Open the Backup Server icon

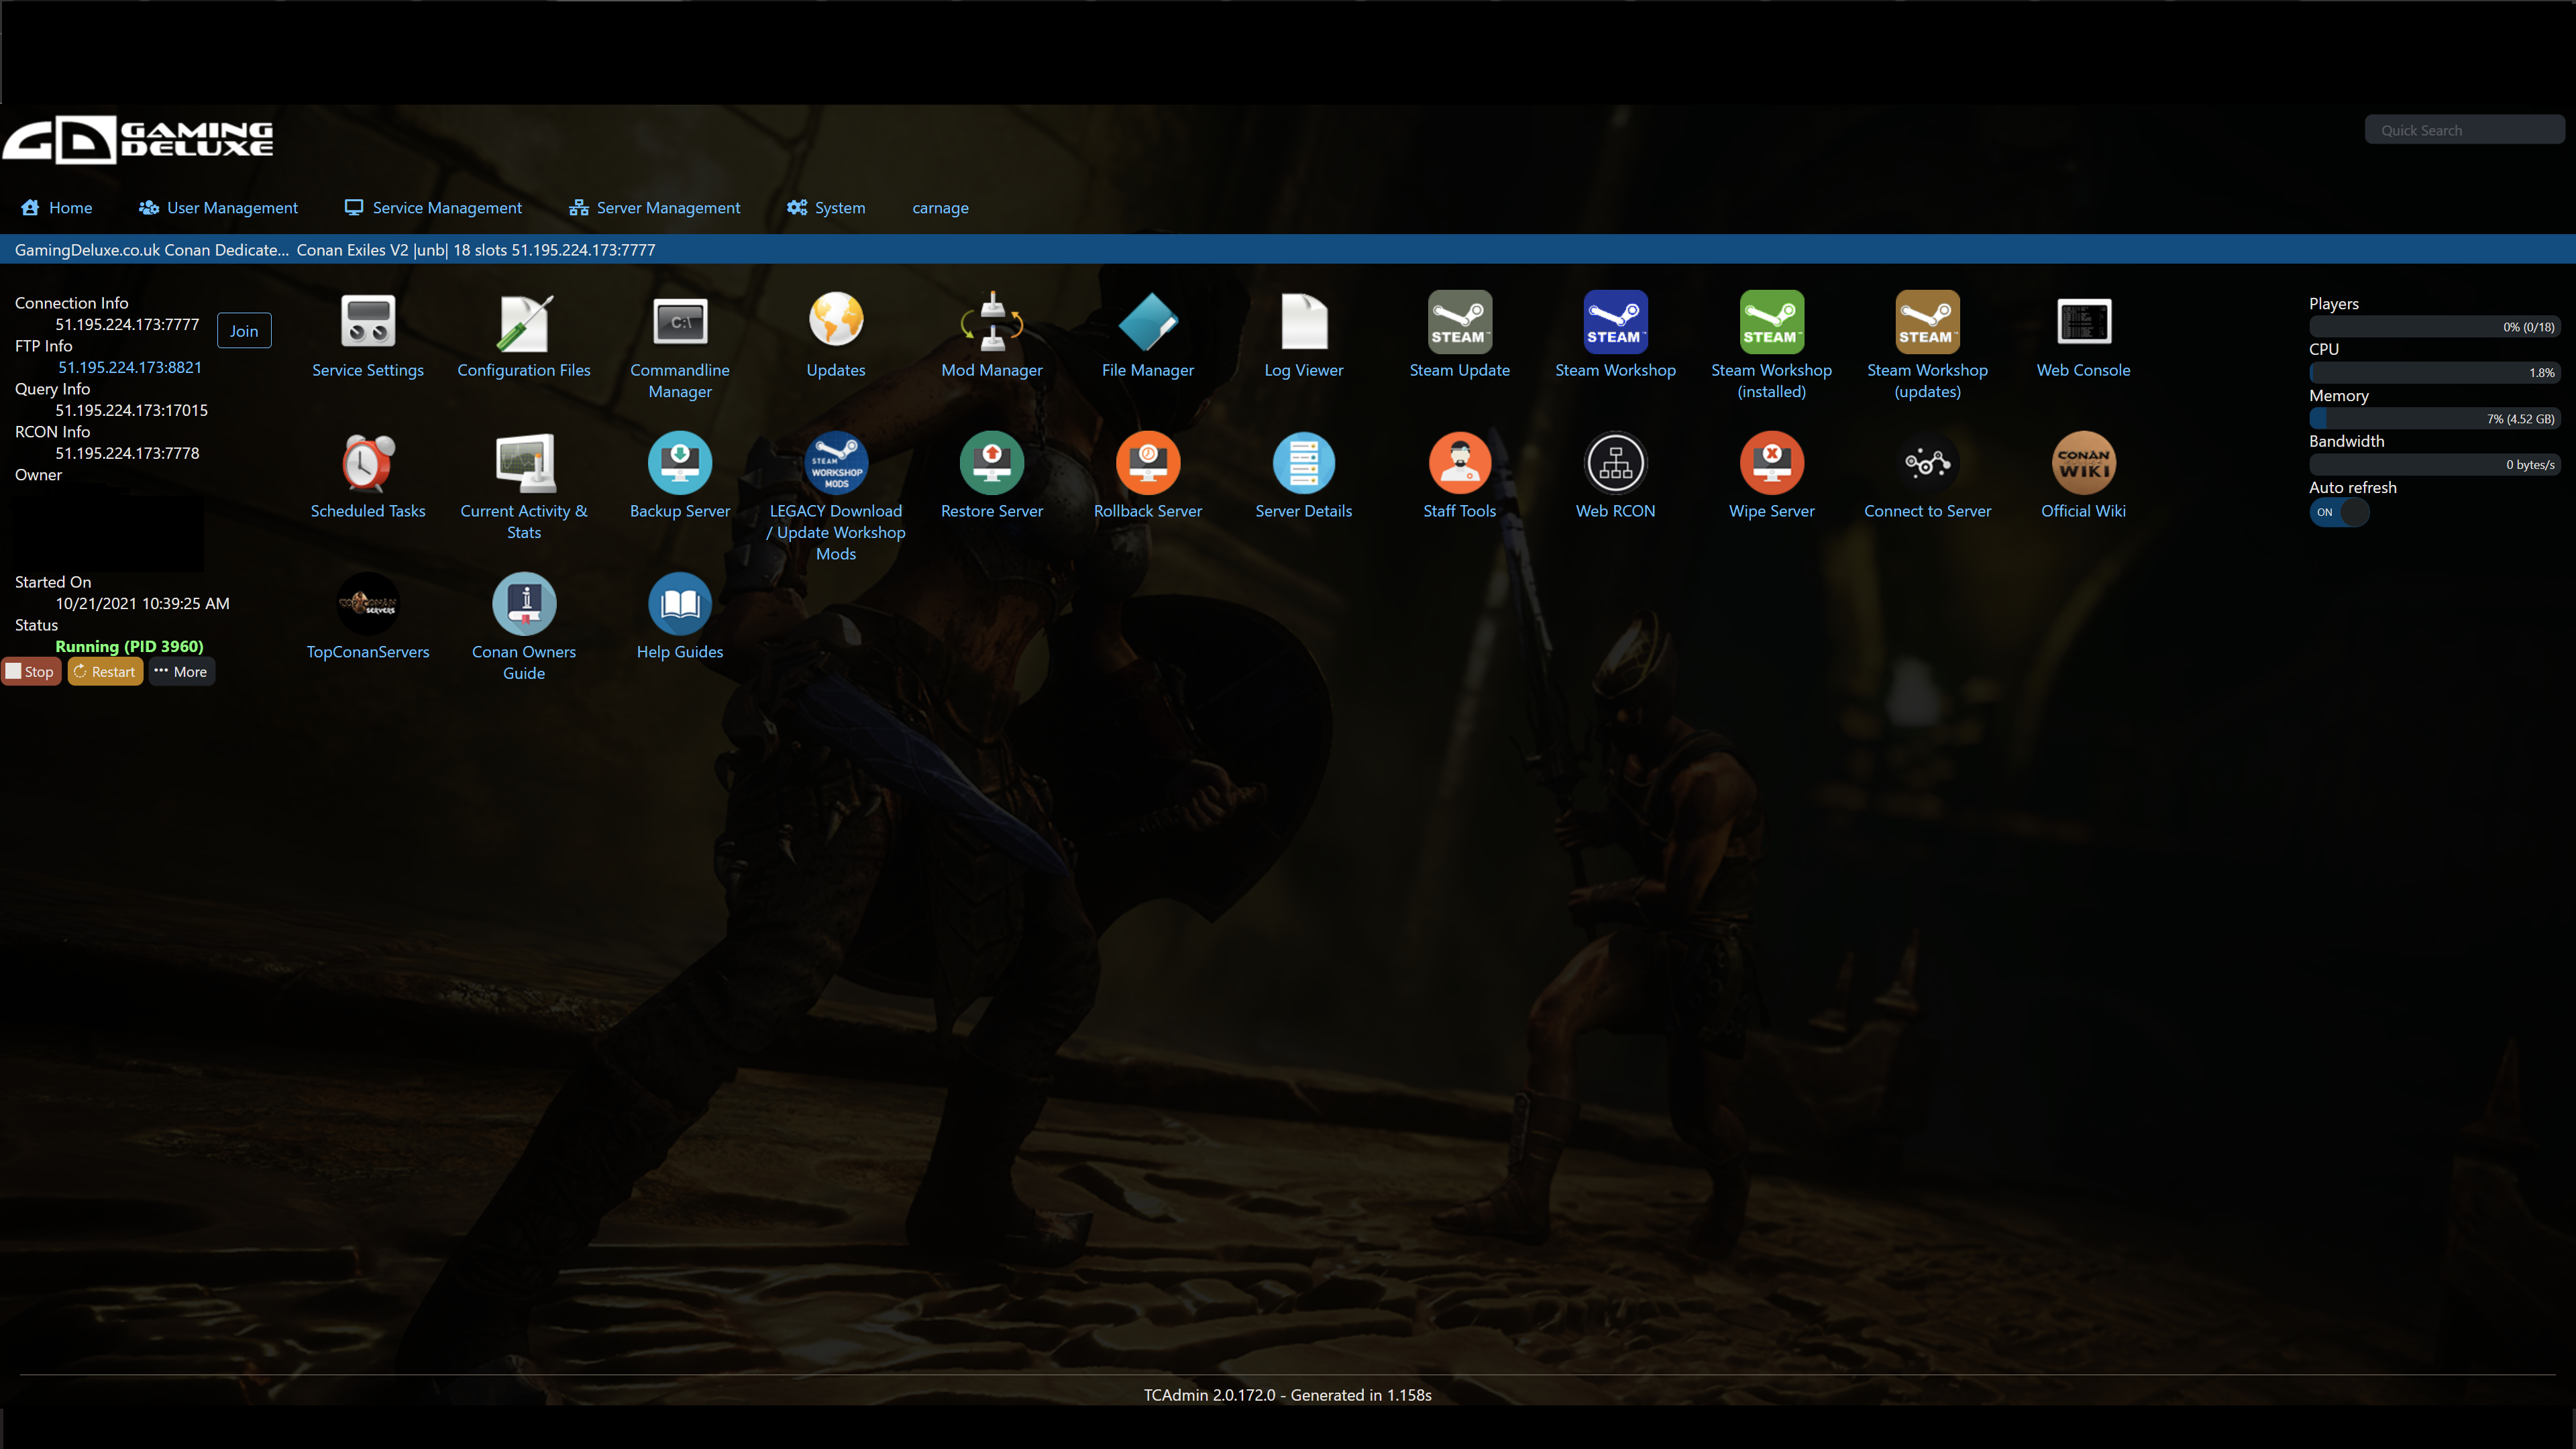click(x=680, y=463)
